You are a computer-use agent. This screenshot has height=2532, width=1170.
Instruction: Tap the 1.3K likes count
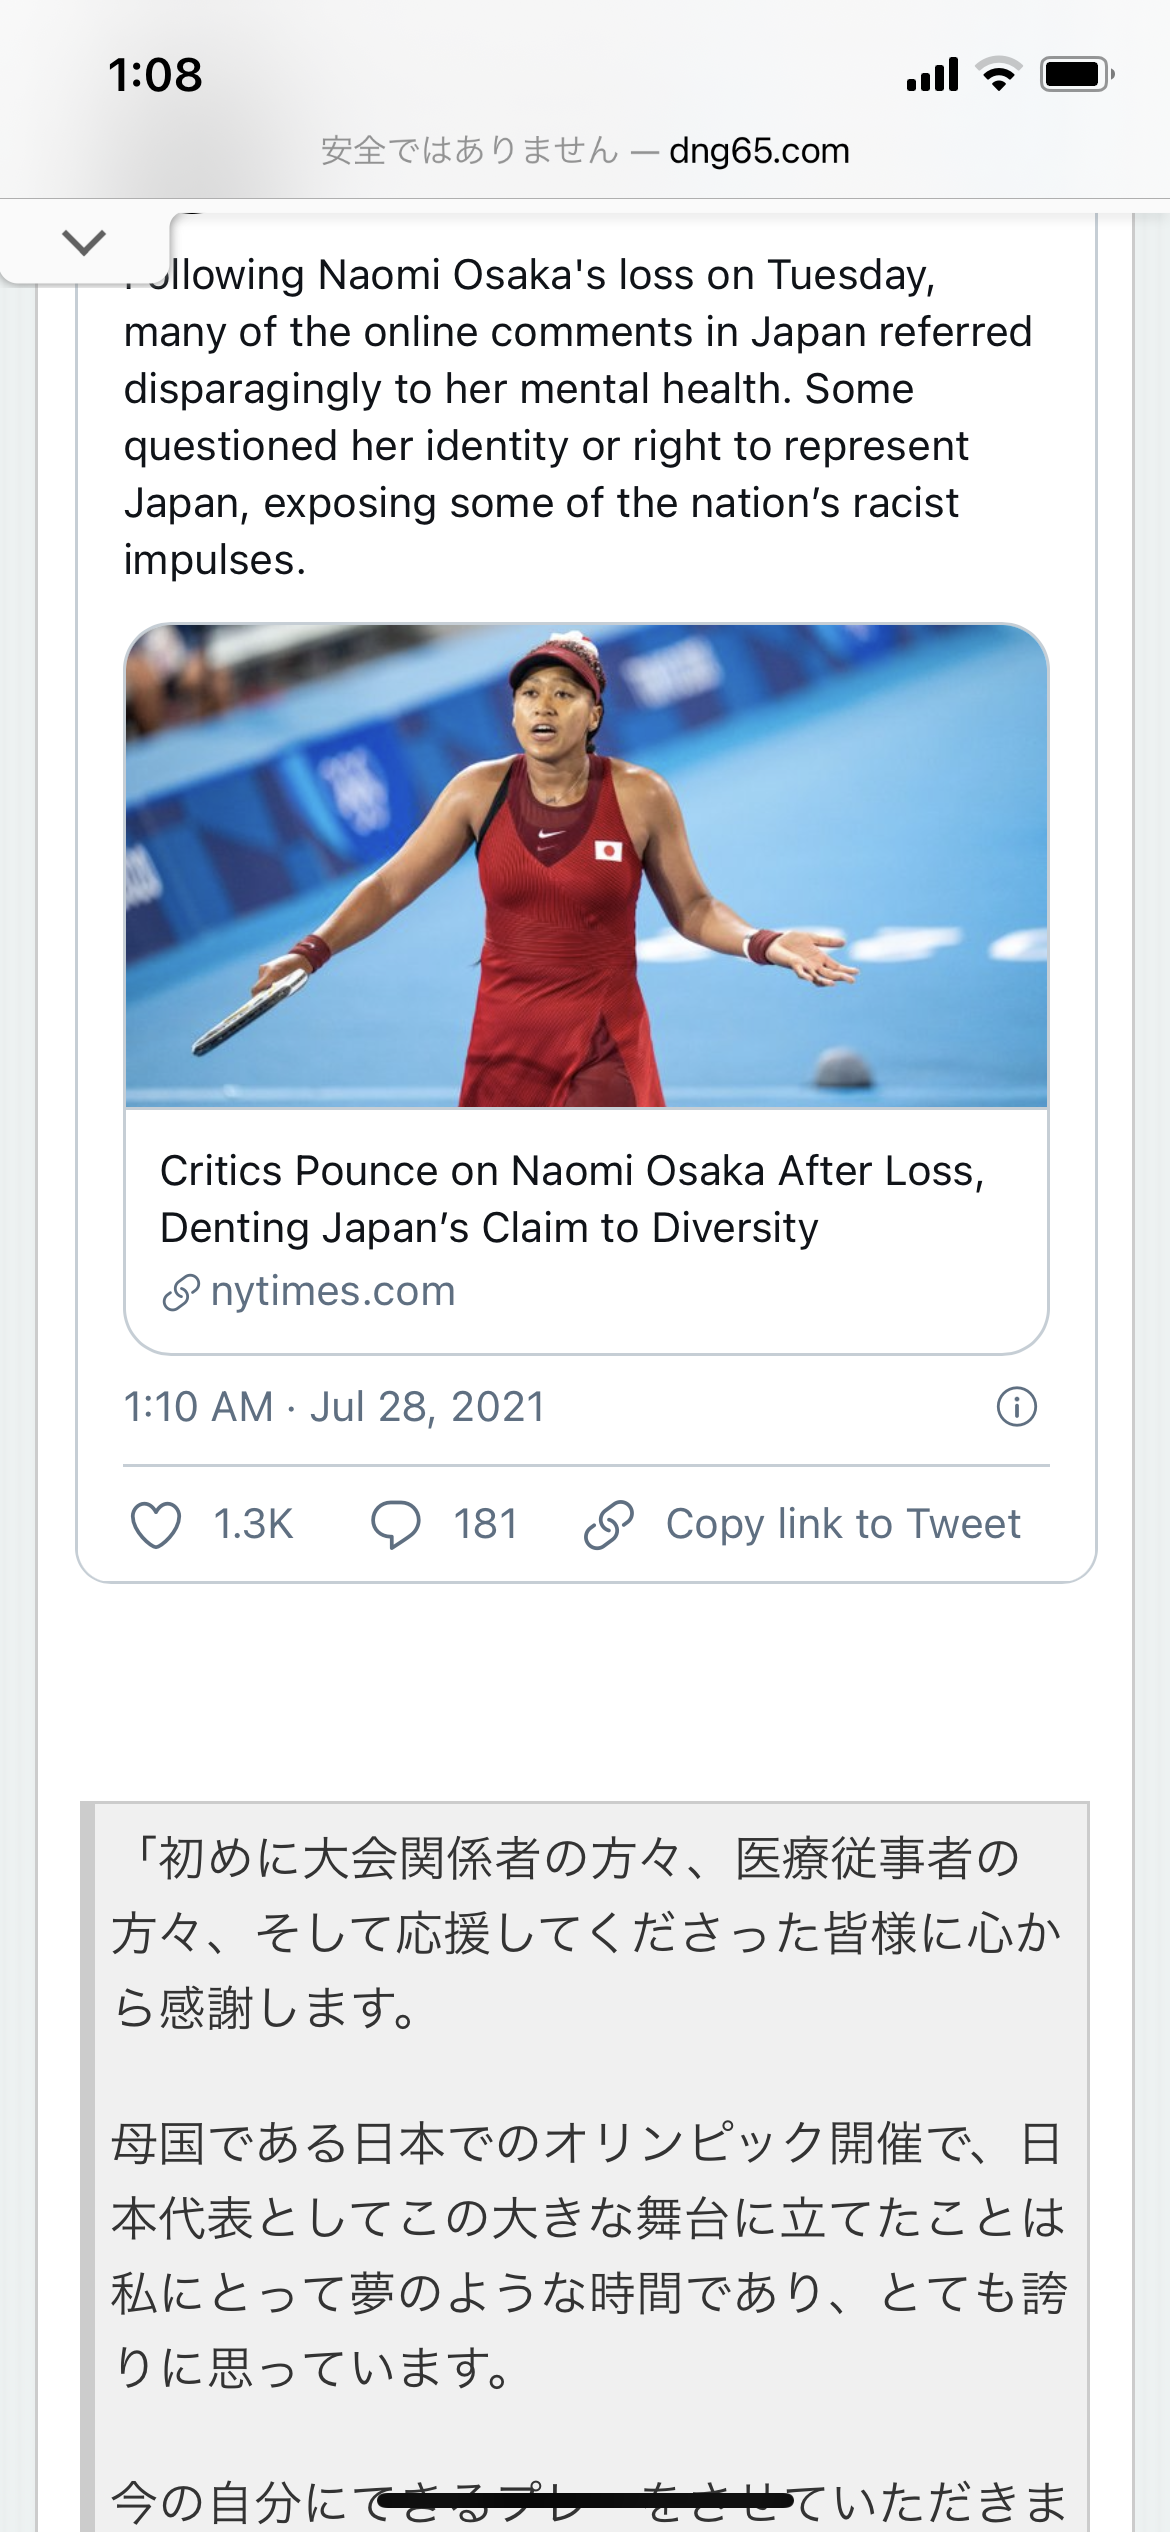(253, 1525)
